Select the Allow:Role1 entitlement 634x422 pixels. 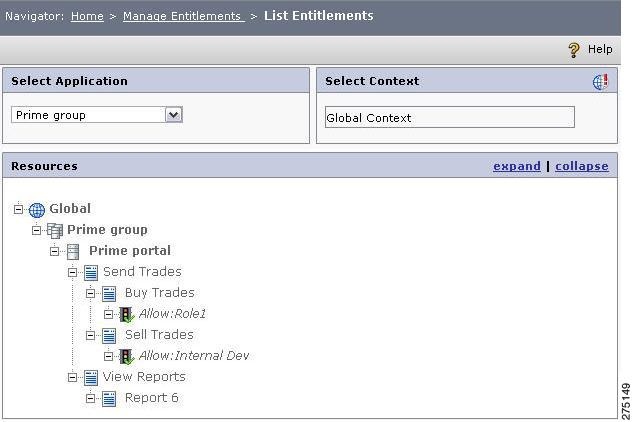pos(172,314)
